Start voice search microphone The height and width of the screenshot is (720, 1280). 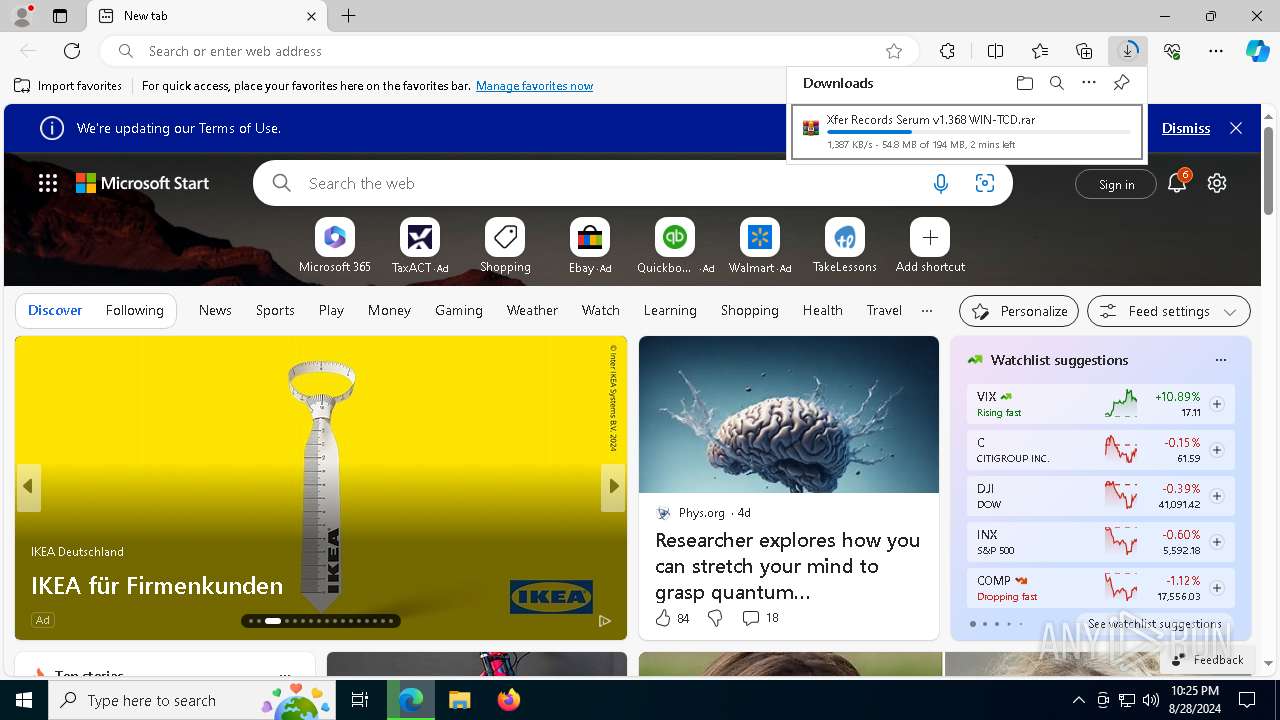pos(940,183)
